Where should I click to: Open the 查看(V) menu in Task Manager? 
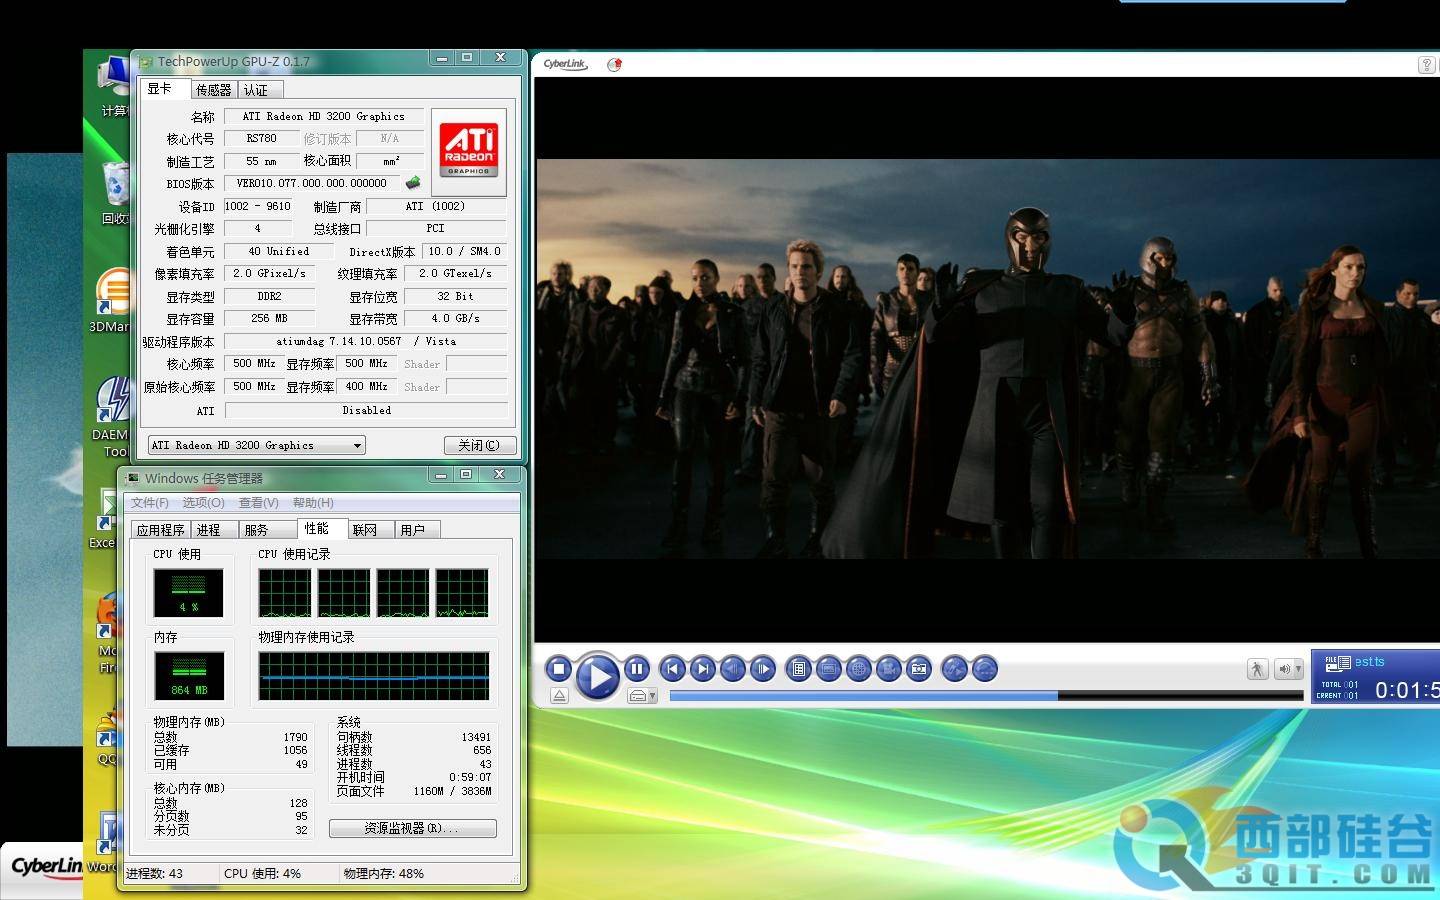258,503
